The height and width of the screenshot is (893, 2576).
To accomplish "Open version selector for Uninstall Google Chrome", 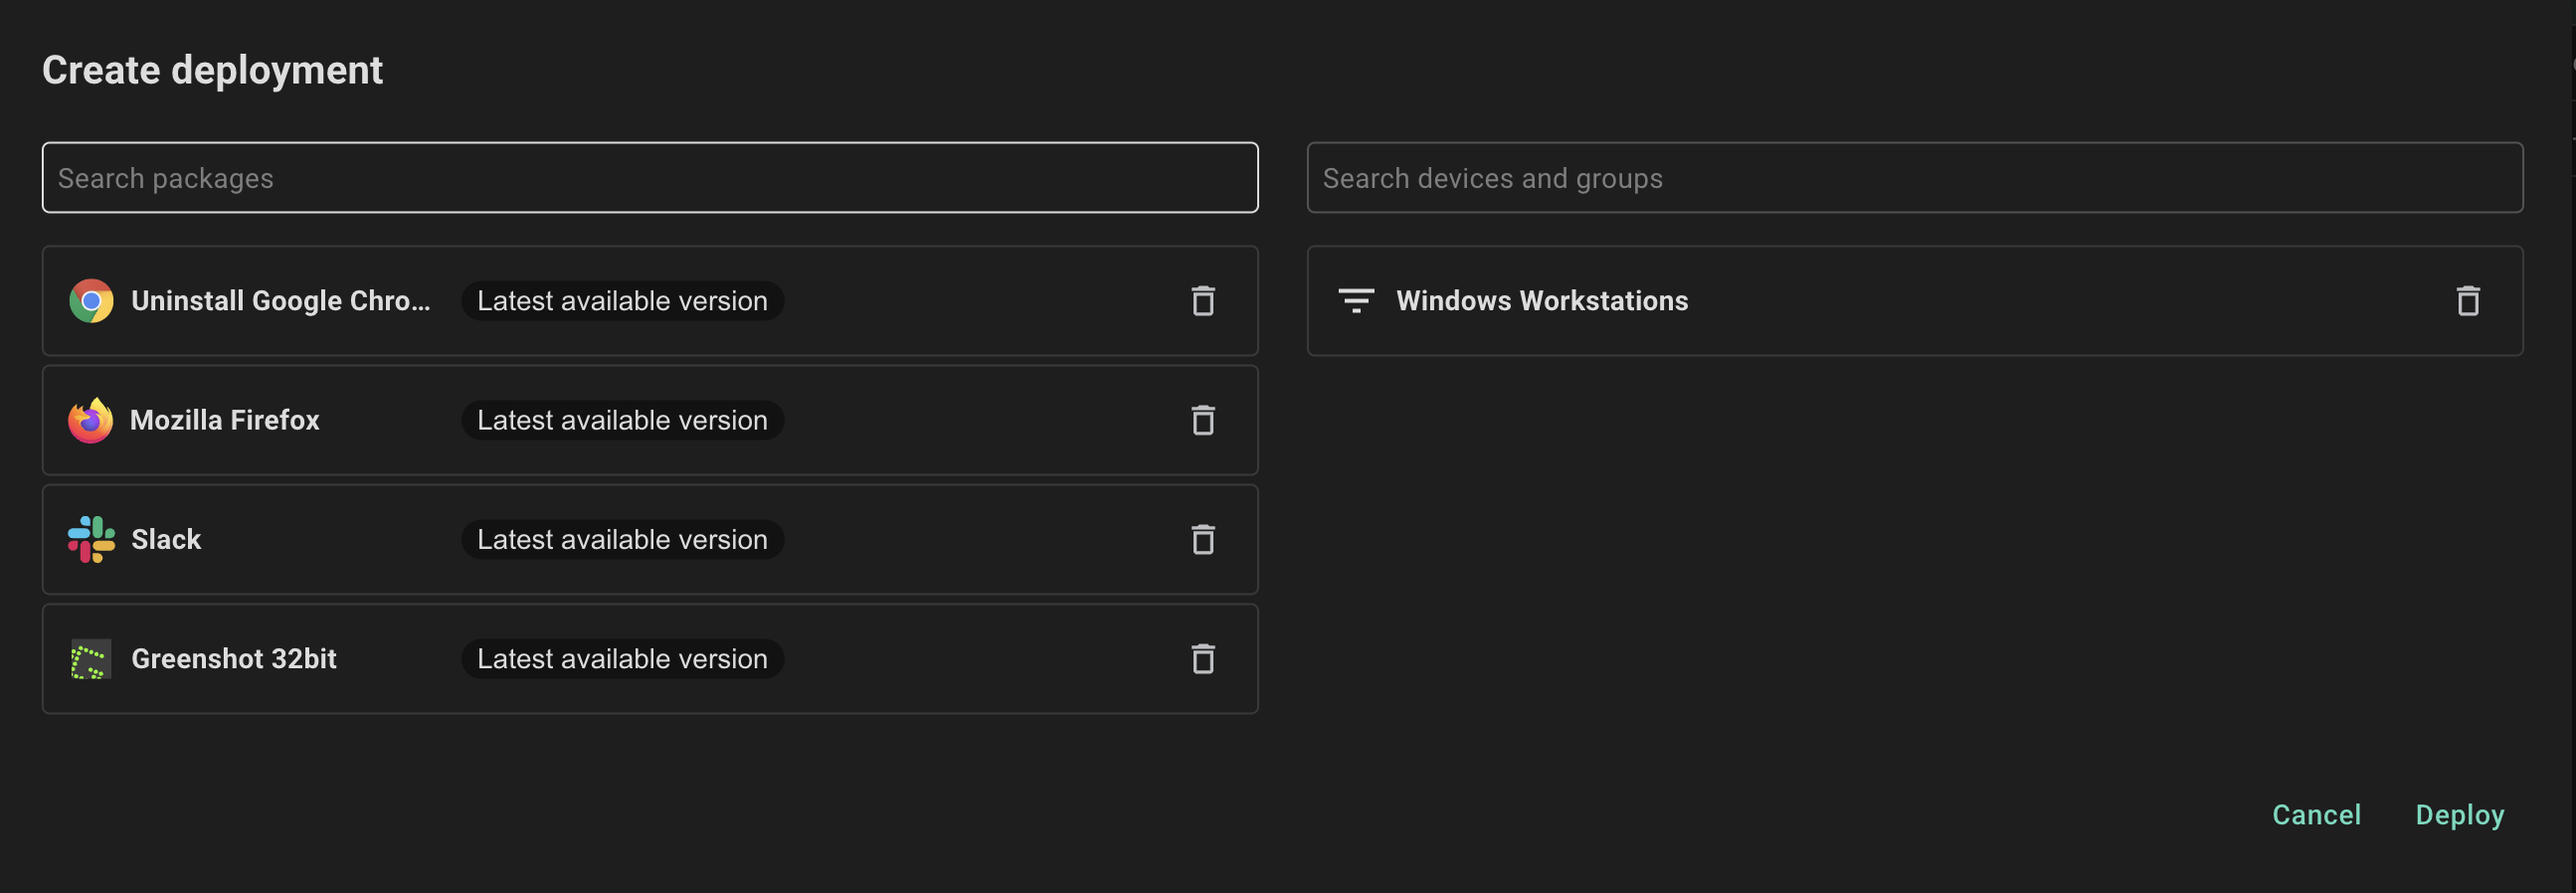I will pos(622,301).
